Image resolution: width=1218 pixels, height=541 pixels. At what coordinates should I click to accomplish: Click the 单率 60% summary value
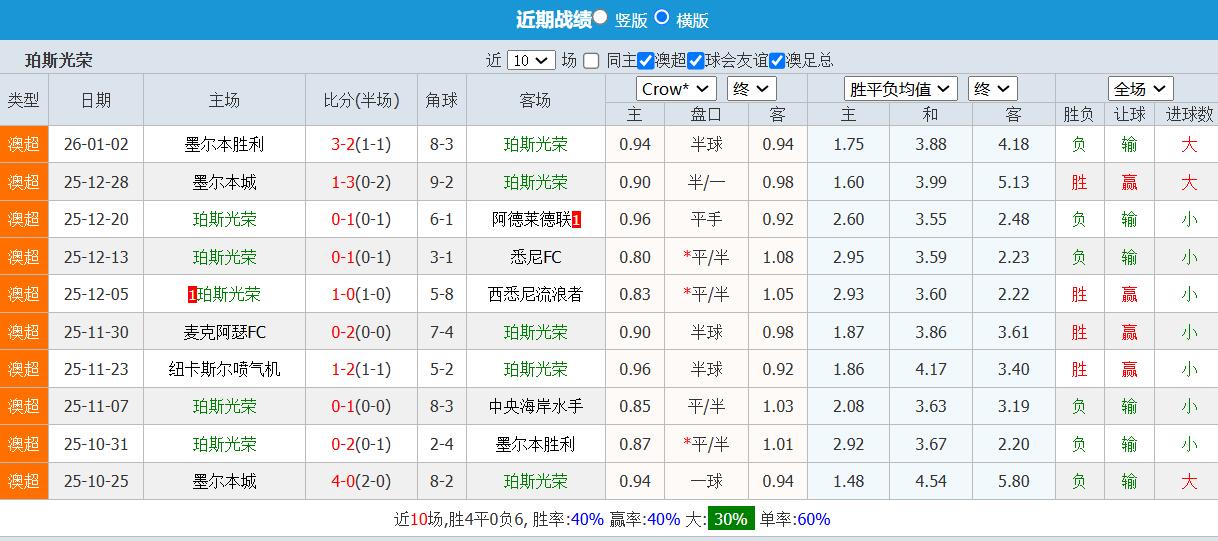pos(813,519)
